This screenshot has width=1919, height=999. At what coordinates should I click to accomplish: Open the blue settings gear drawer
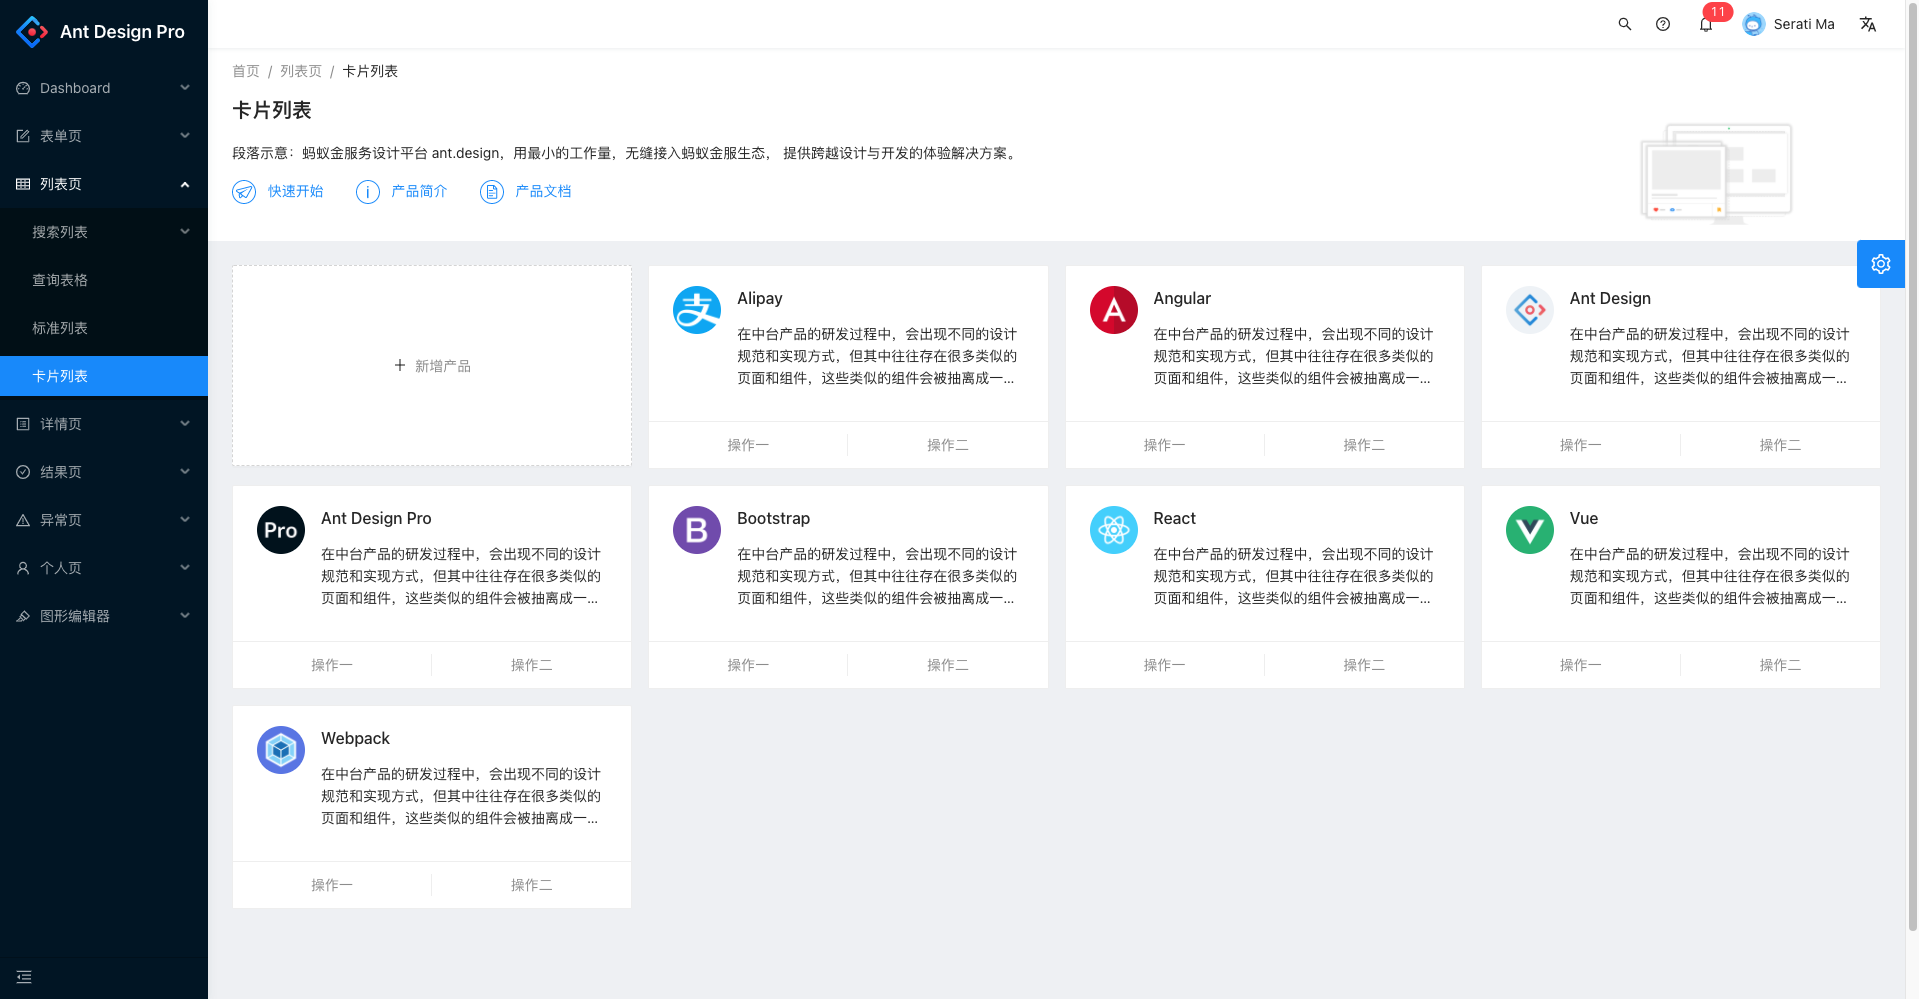pyautogui.click(x=1880, y=264)
